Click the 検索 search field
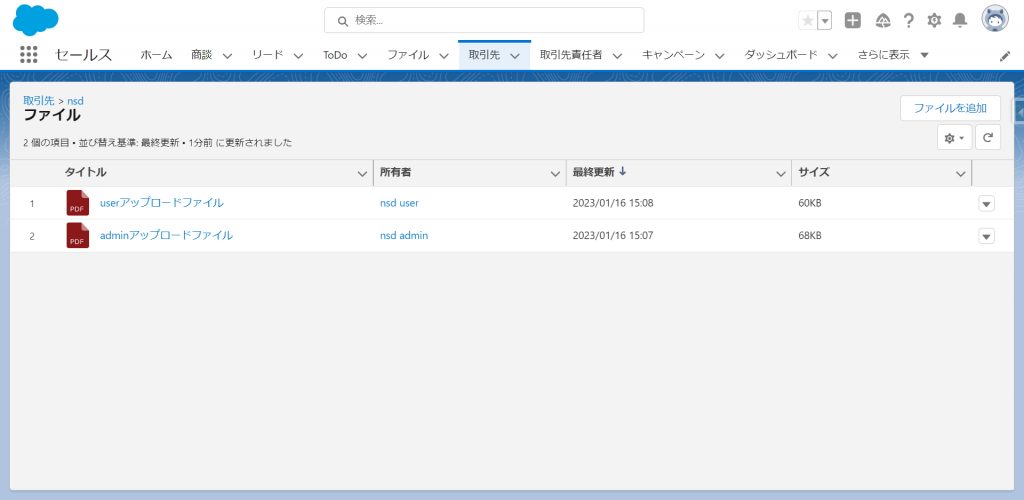Screen dimensions: 1024x500 [484, 20]
